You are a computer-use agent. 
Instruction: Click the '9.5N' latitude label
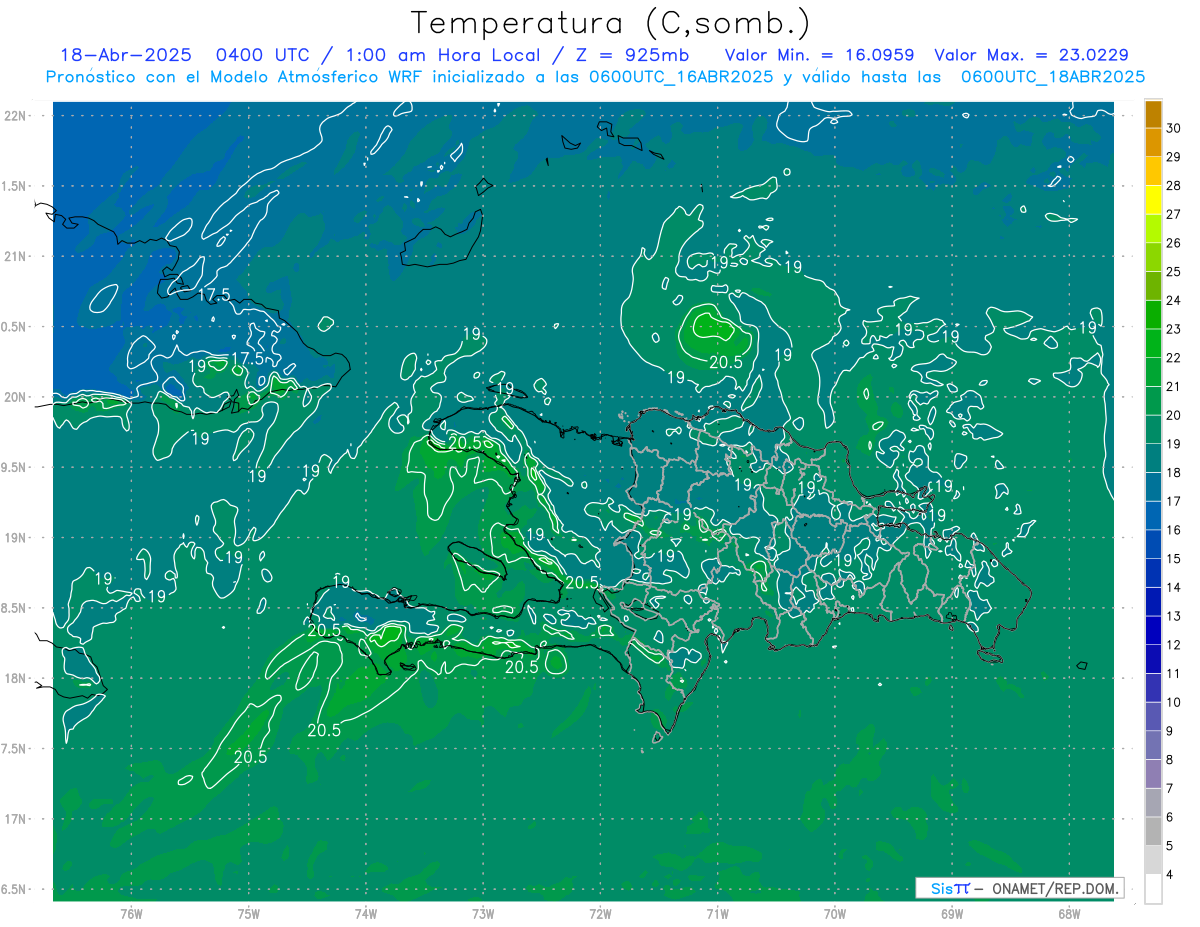pos(15,467)
